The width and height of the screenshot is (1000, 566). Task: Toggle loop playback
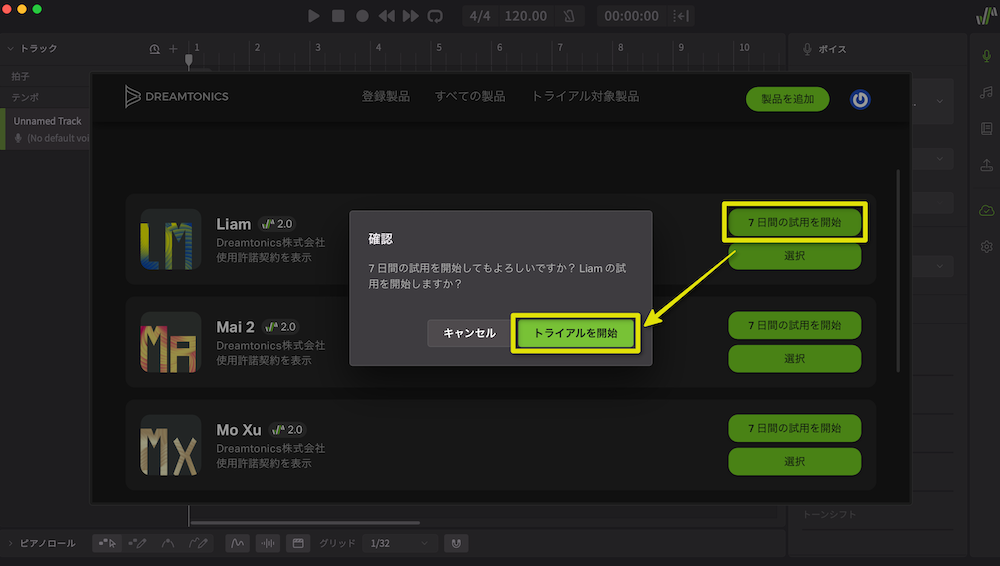tap(435, 16)
